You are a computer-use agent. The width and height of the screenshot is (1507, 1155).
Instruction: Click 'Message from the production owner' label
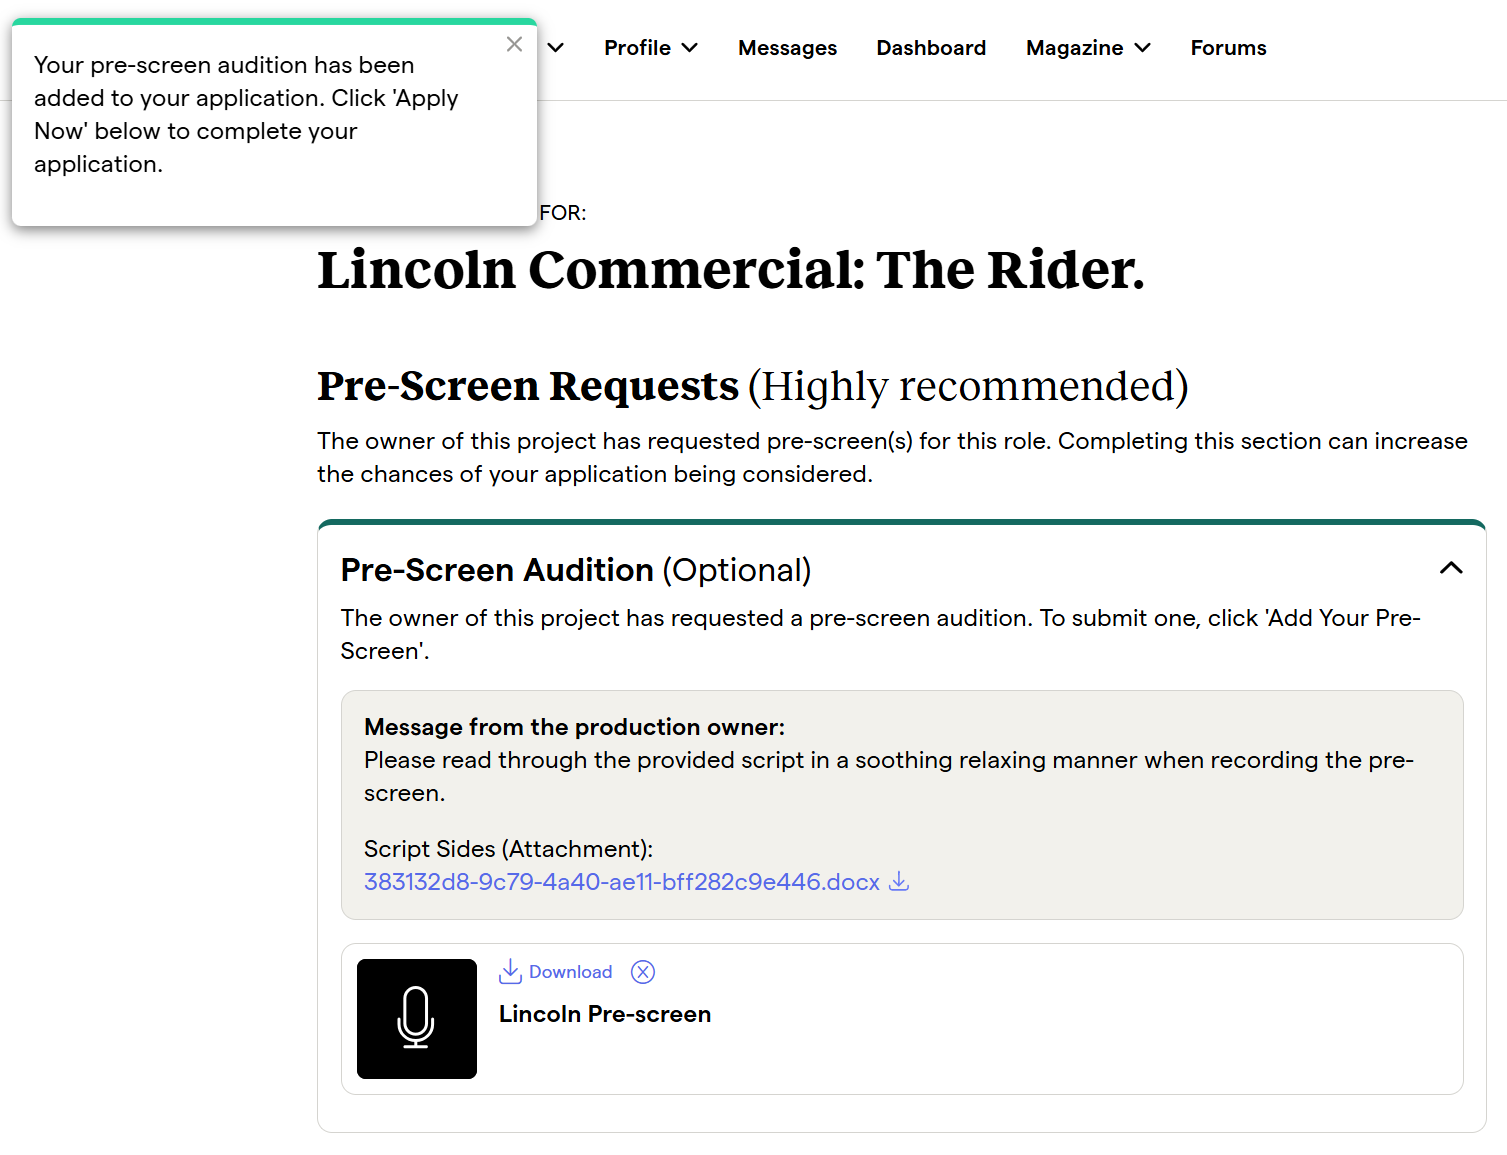pos(575,727)
